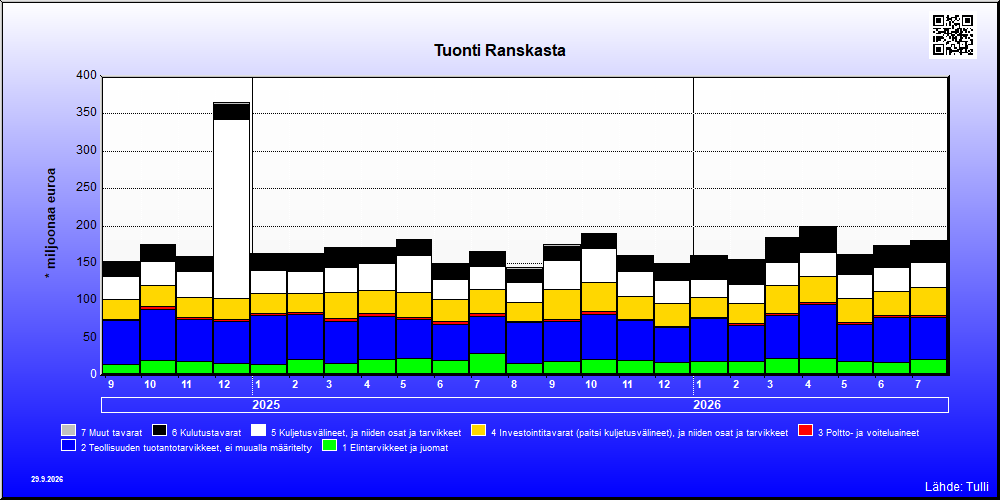Click the black top segment of the tallest bar

pyautogui.click(x=232, y=112)
